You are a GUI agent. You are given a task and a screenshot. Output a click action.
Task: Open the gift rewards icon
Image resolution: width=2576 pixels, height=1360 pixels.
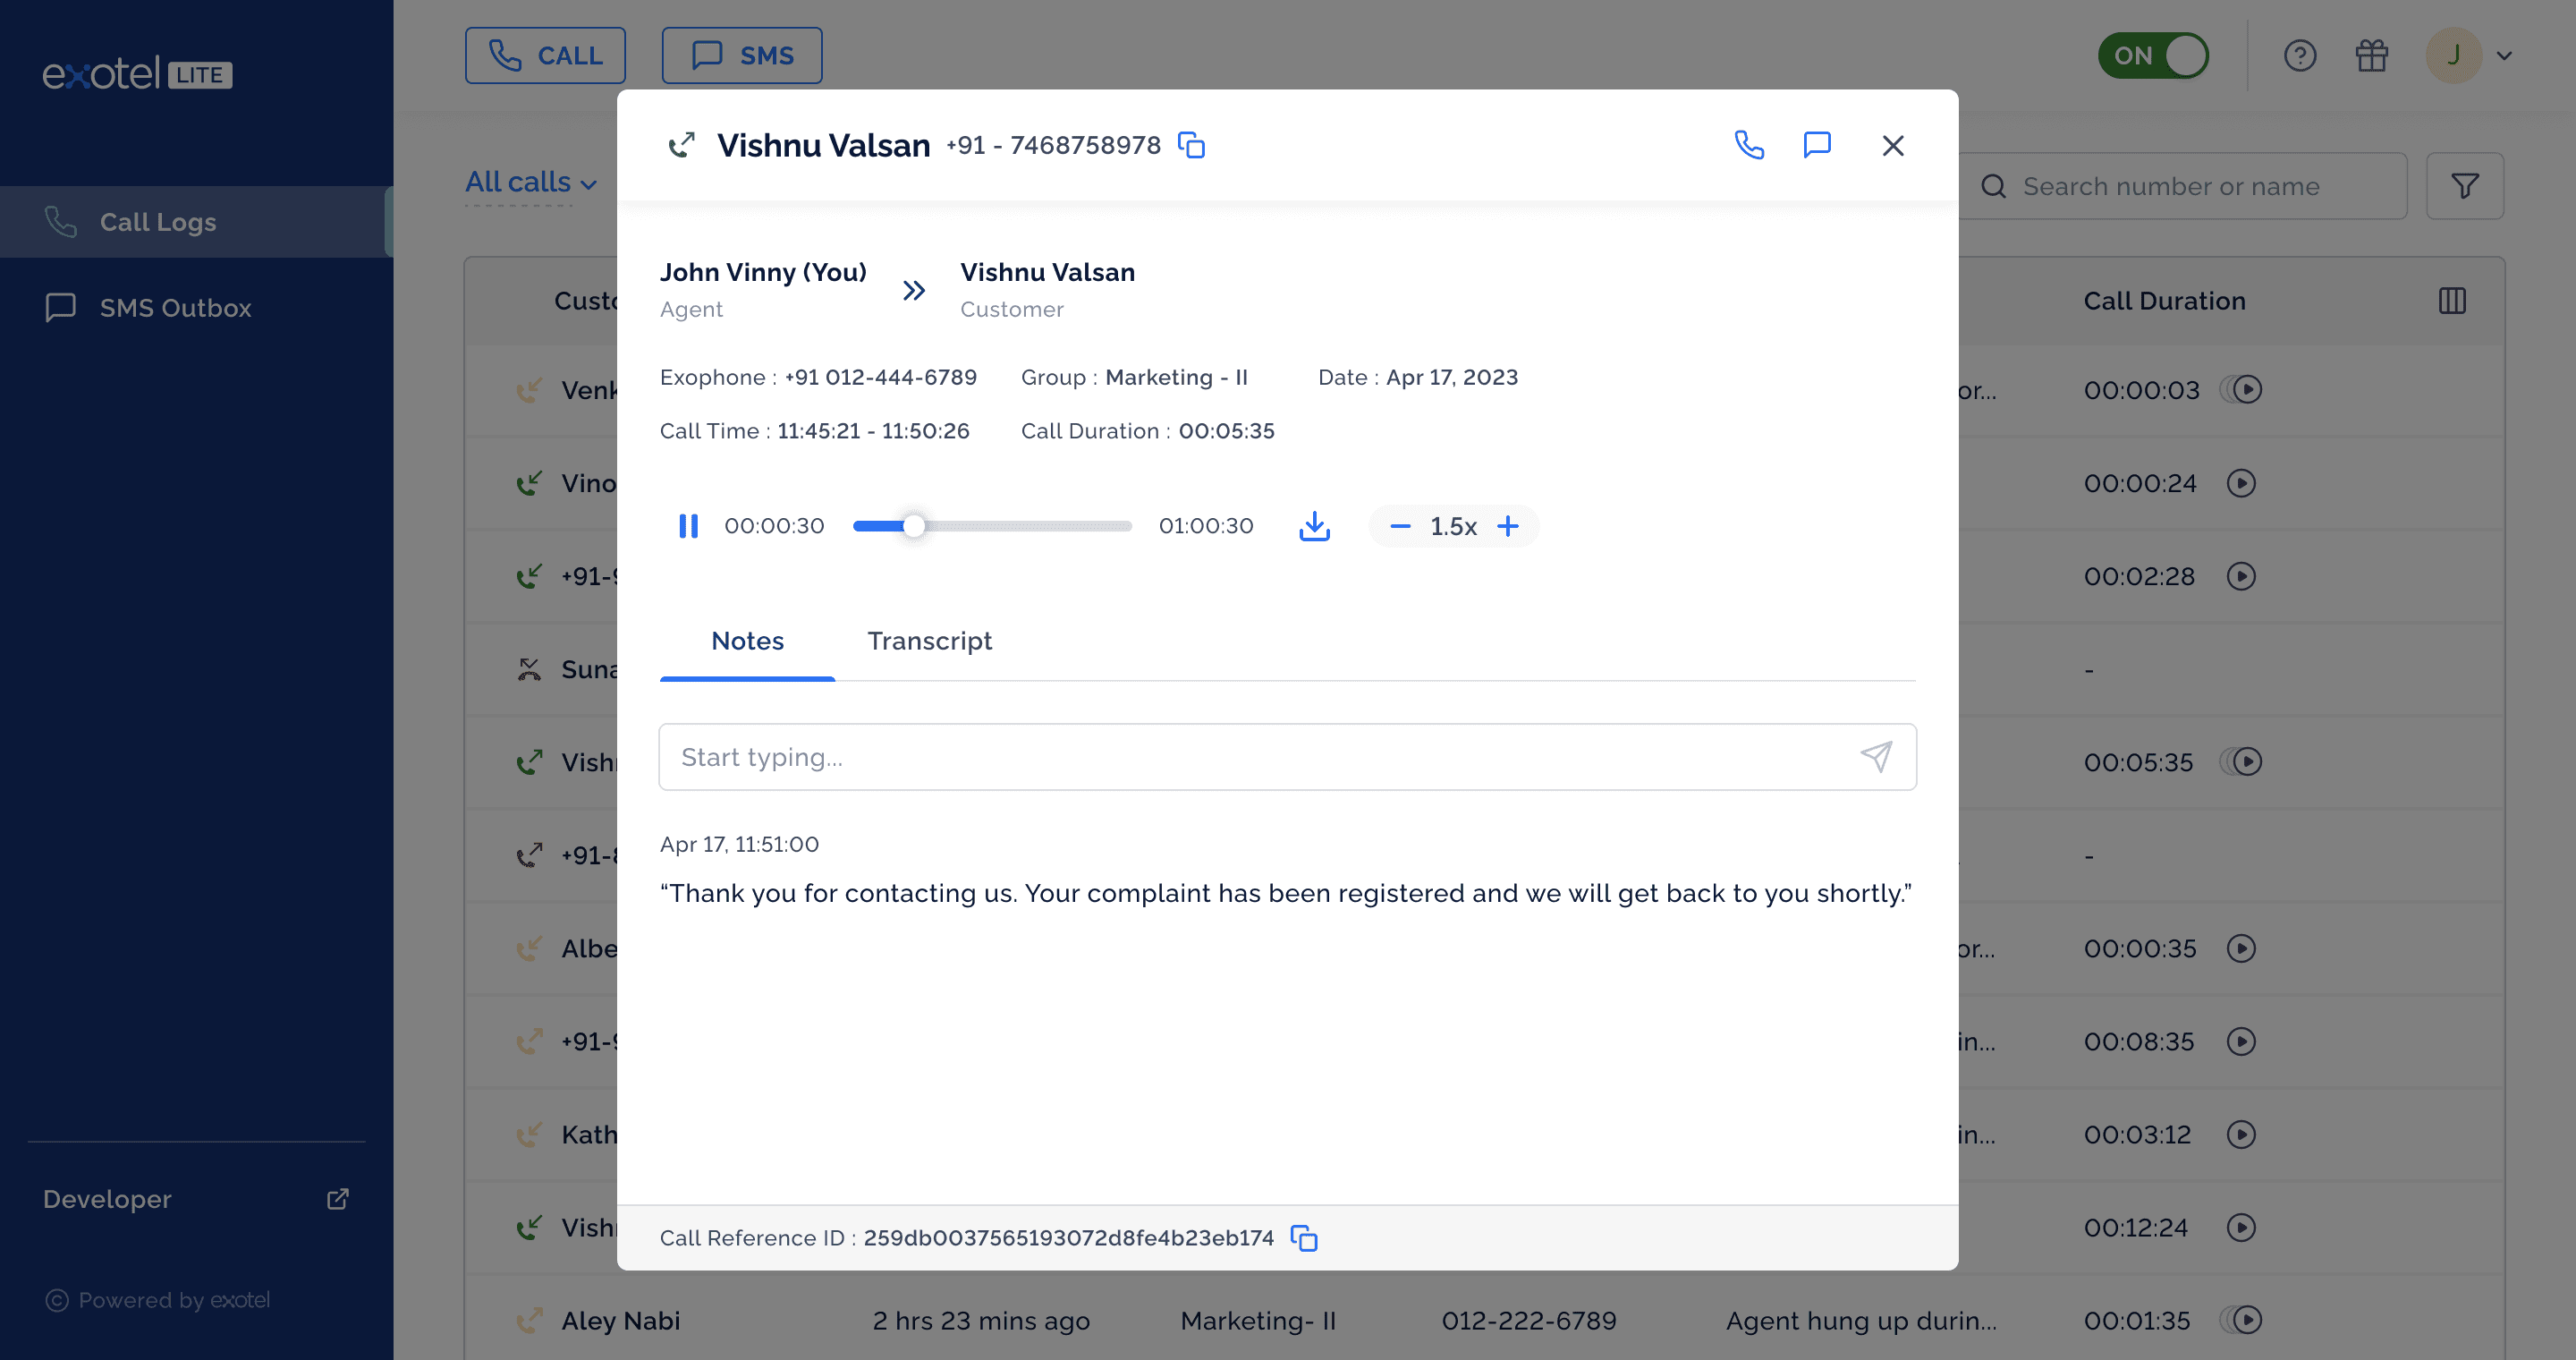pyautogui.click(x=2371, y=56)
